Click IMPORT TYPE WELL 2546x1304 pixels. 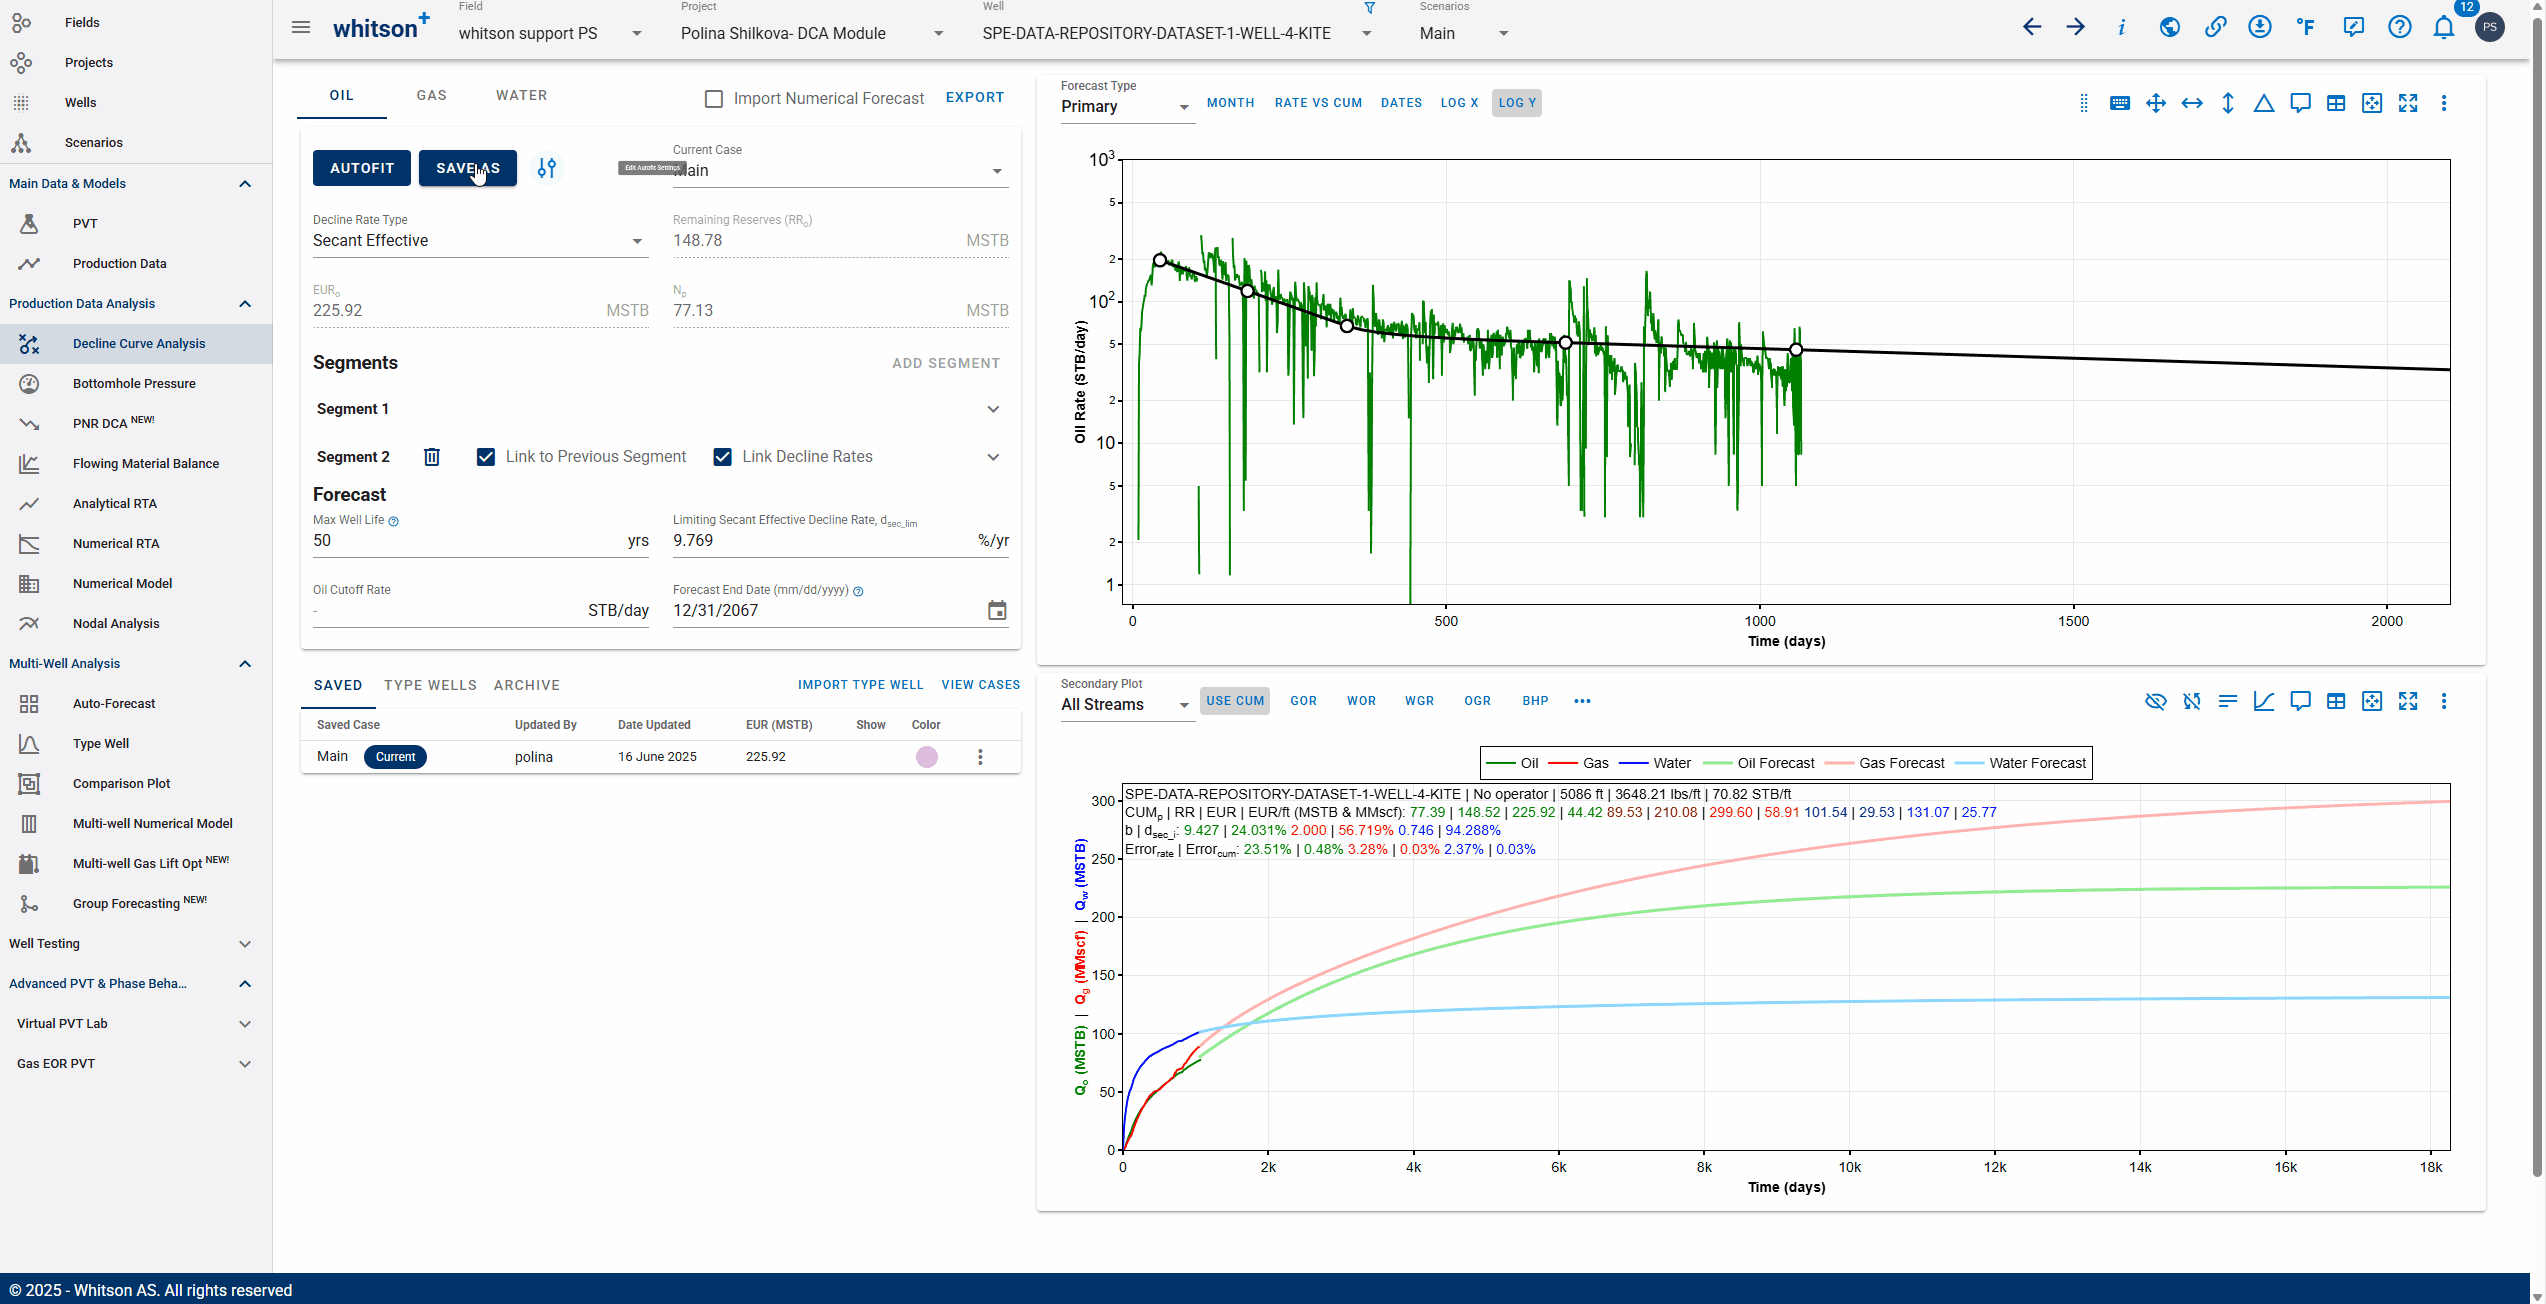(x=861, y=686)
